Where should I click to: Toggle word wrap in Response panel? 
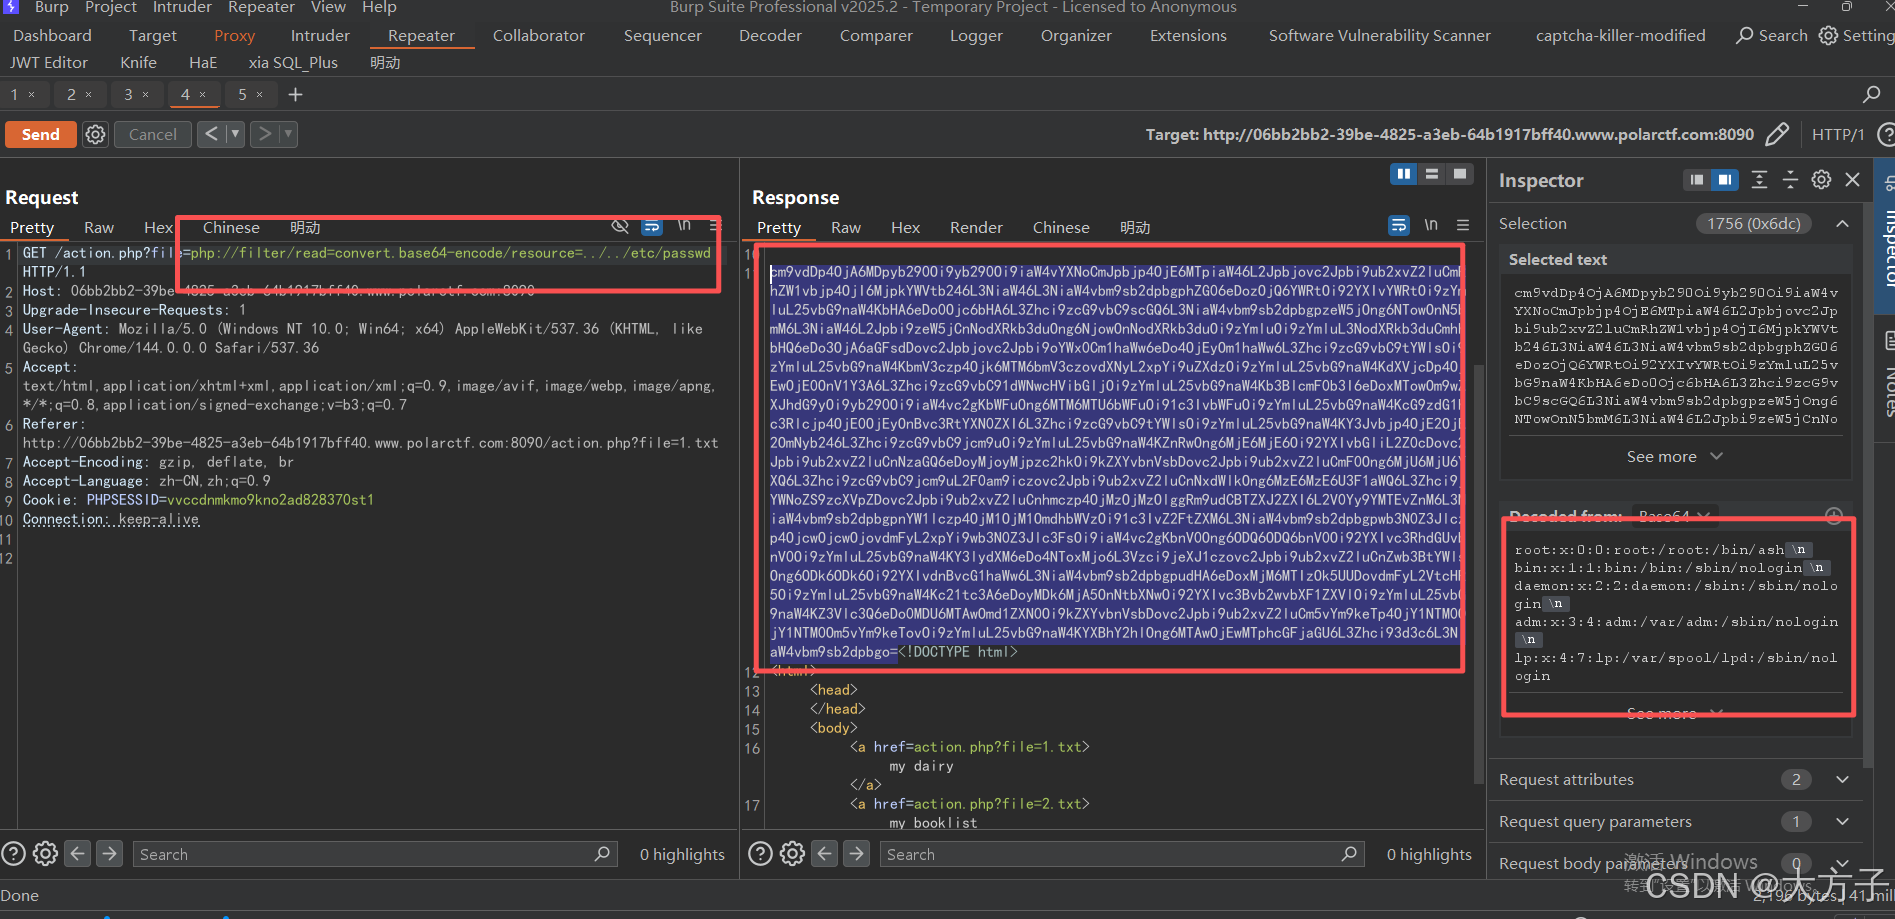1399,225
